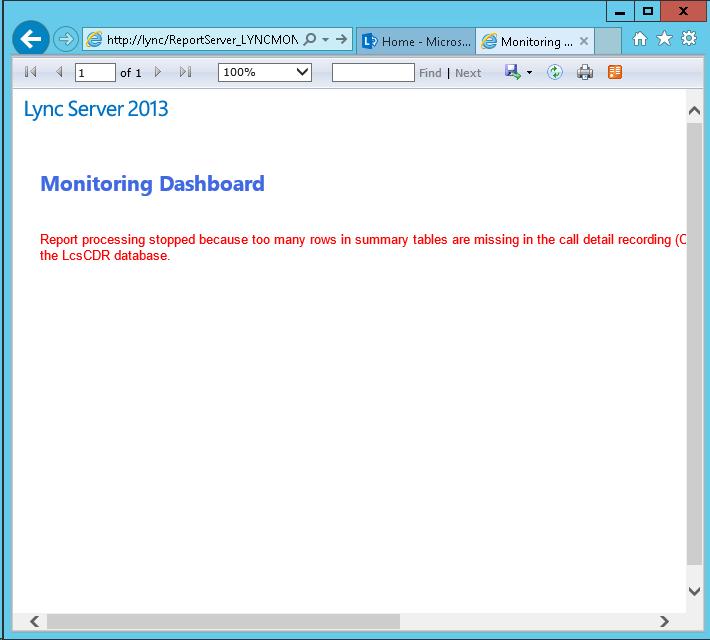Open the 100% zoom dropdown
Viewport: 710px width, 640px height.
265,72
